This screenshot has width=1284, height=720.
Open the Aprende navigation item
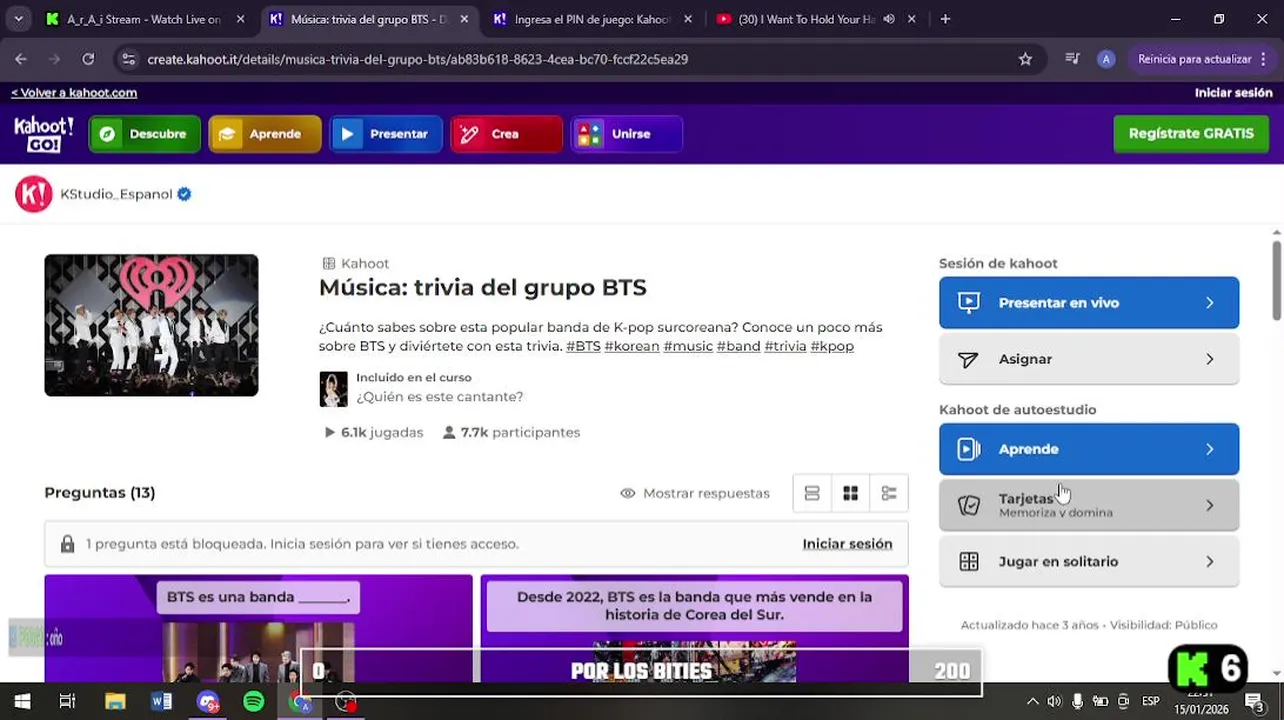pos(265,134)
